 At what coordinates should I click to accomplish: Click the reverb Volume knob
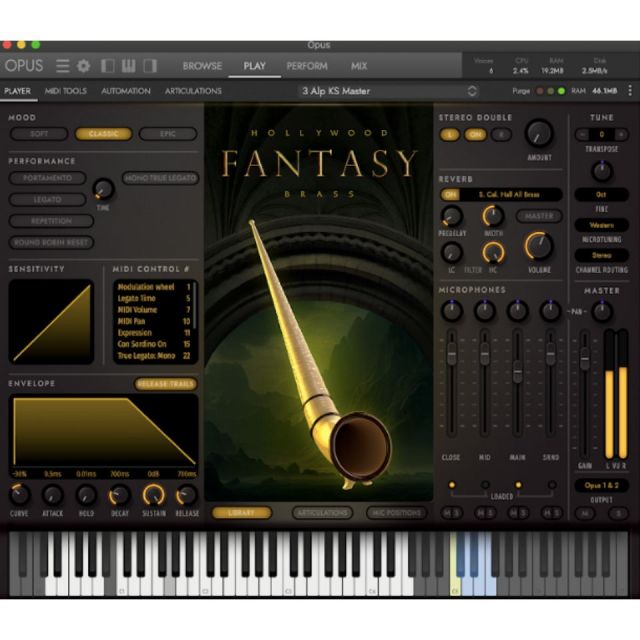(539, 246)
